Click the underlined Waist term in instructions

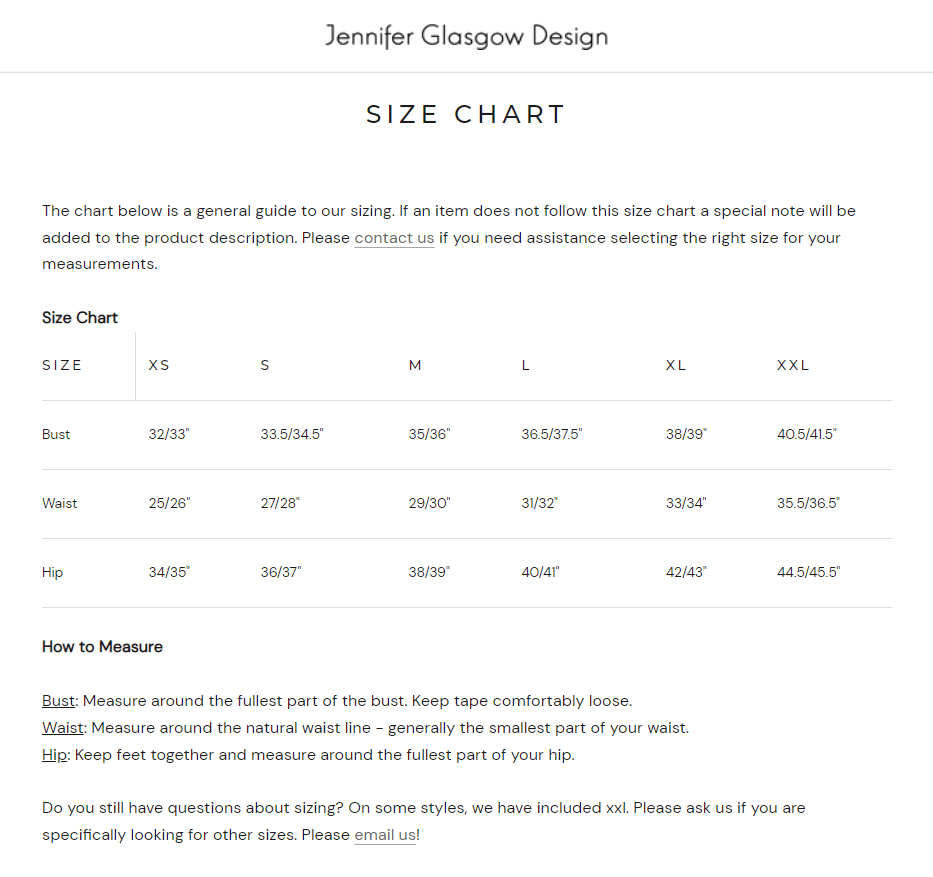click(x=63, y=728)
